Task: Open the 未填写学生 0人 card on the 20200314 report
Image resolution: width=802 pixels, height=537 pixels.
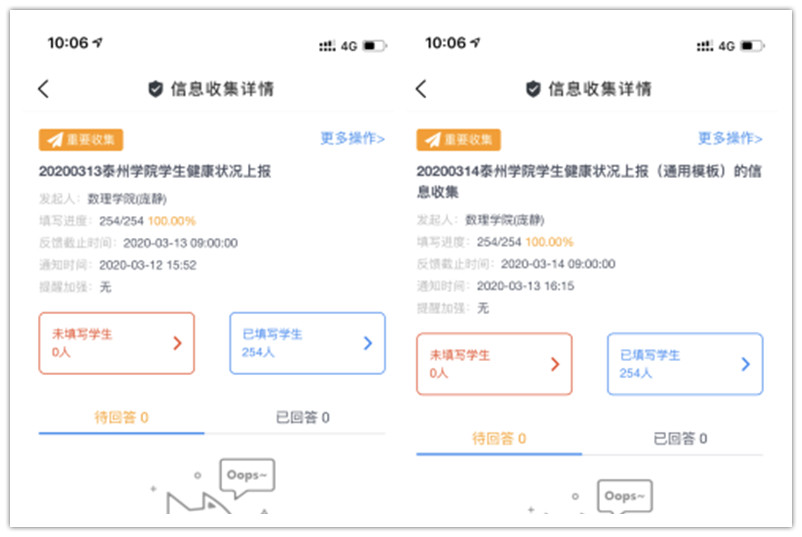Action: point(494,364)
